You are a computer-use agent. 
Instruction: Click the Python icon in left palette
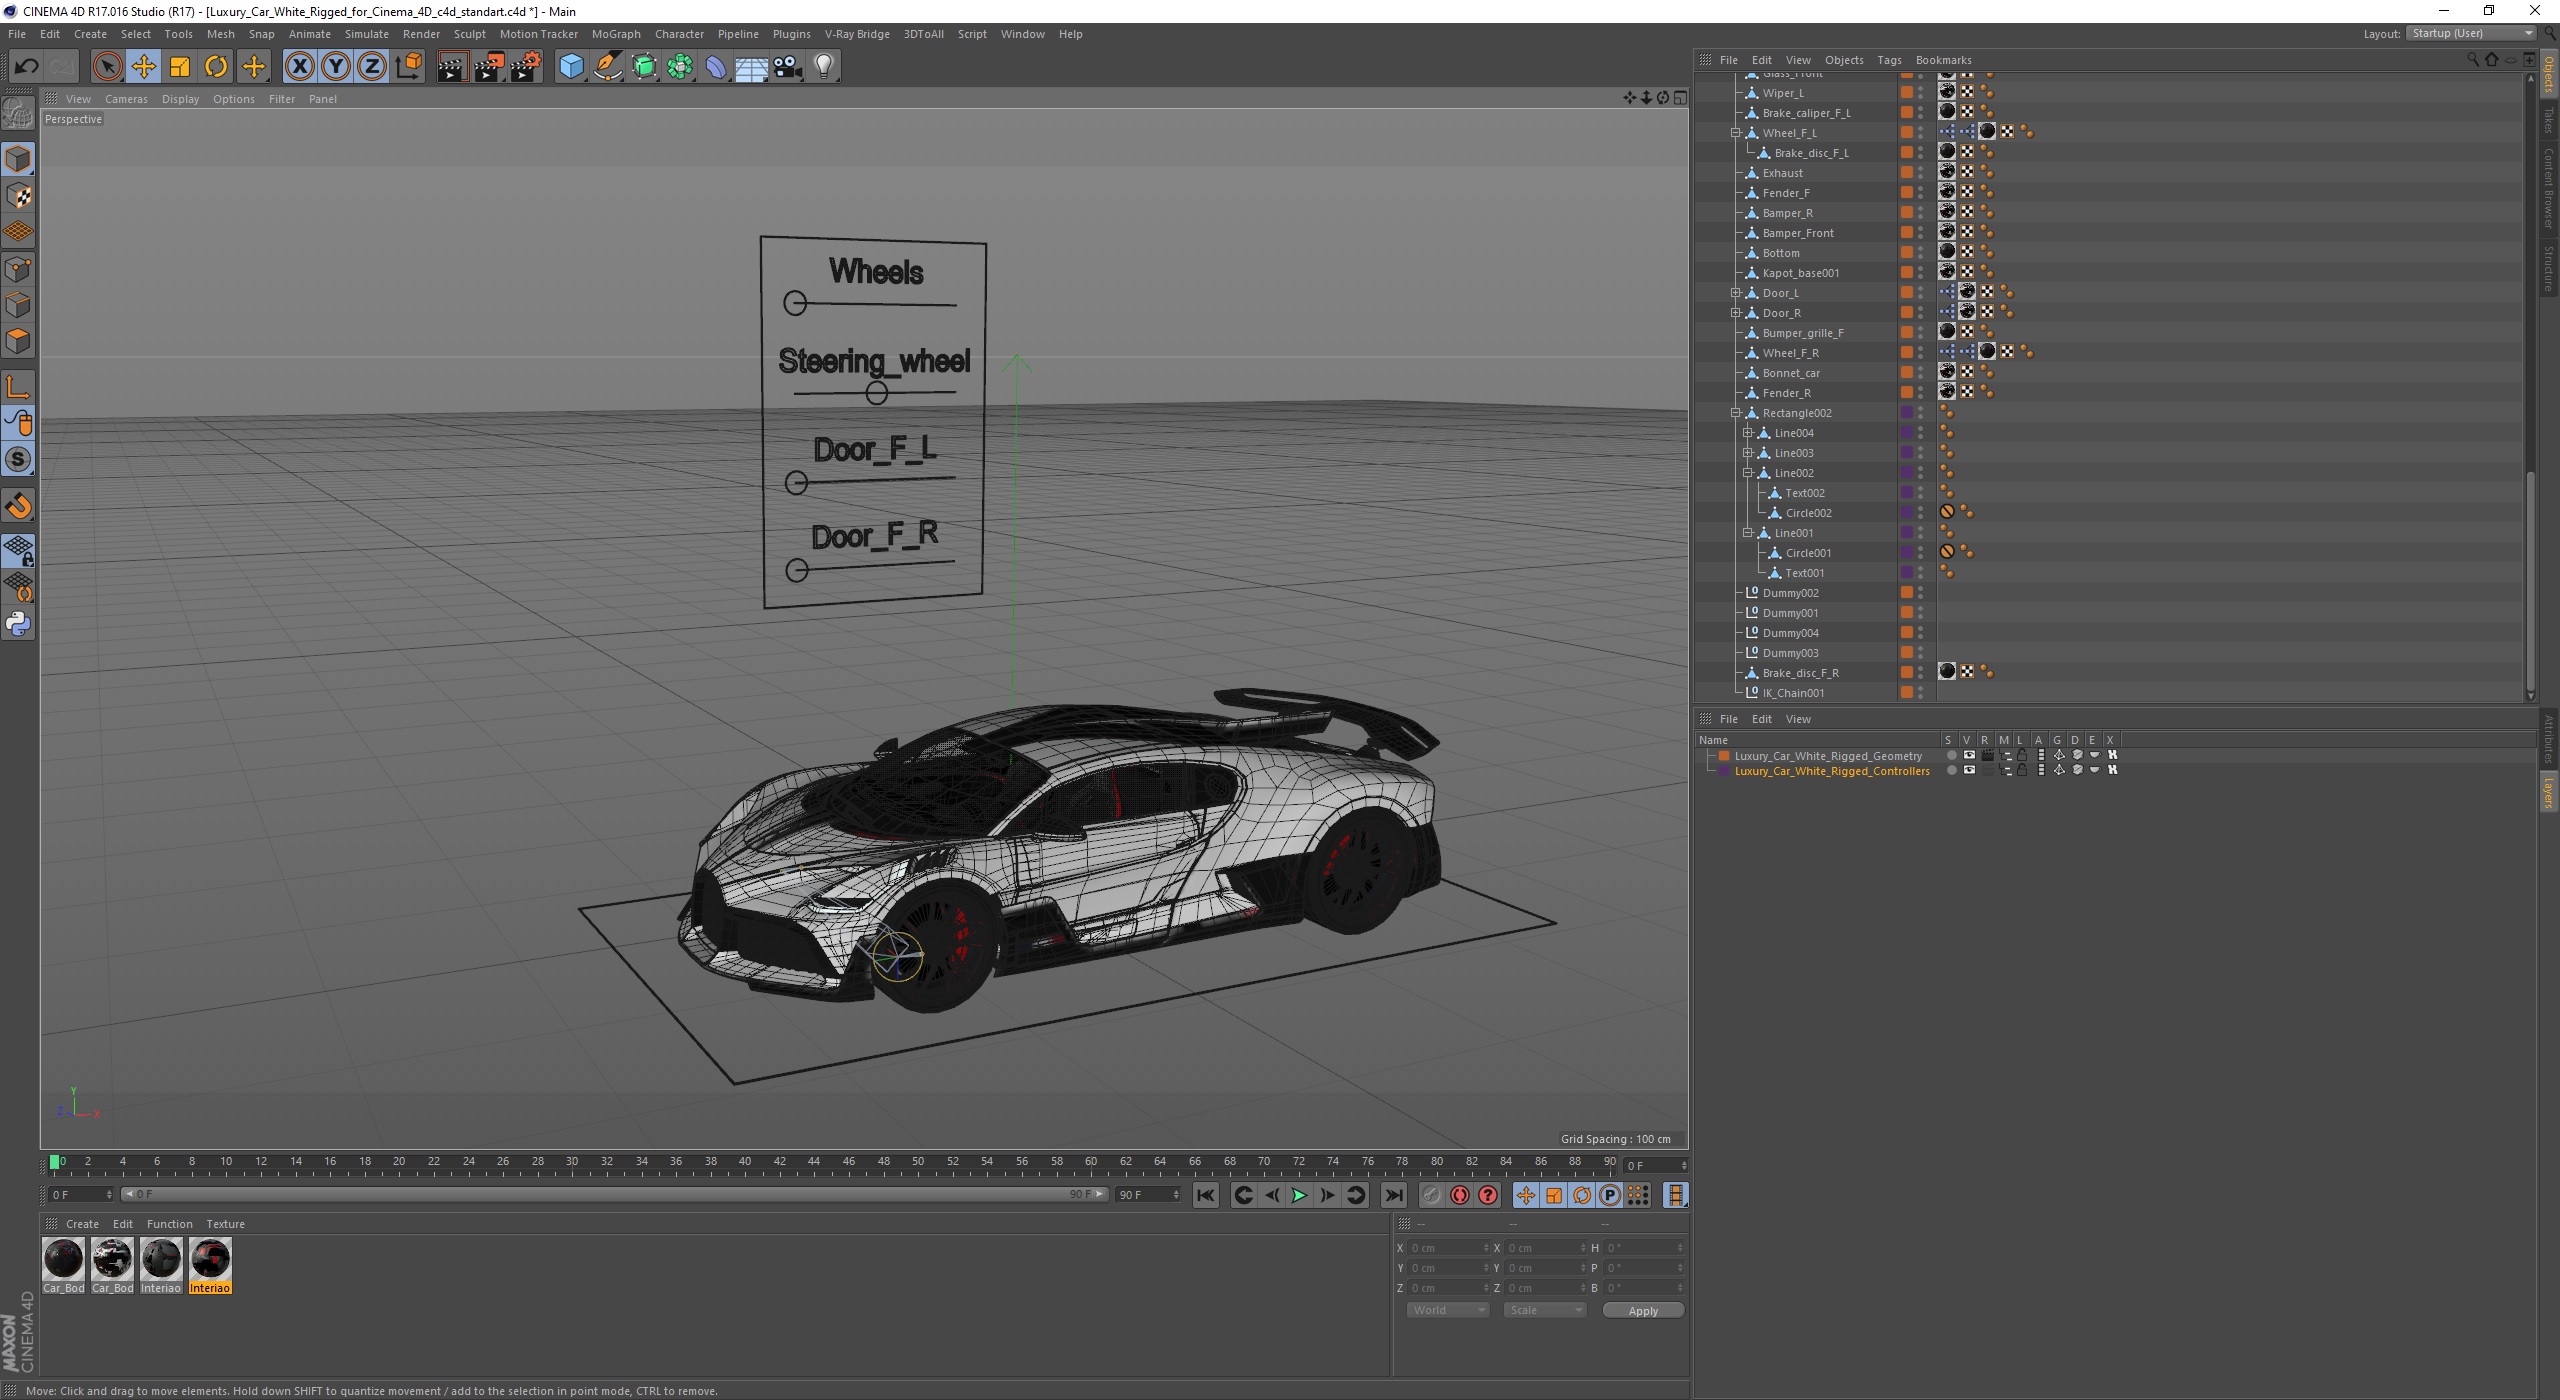pos(18,624)
